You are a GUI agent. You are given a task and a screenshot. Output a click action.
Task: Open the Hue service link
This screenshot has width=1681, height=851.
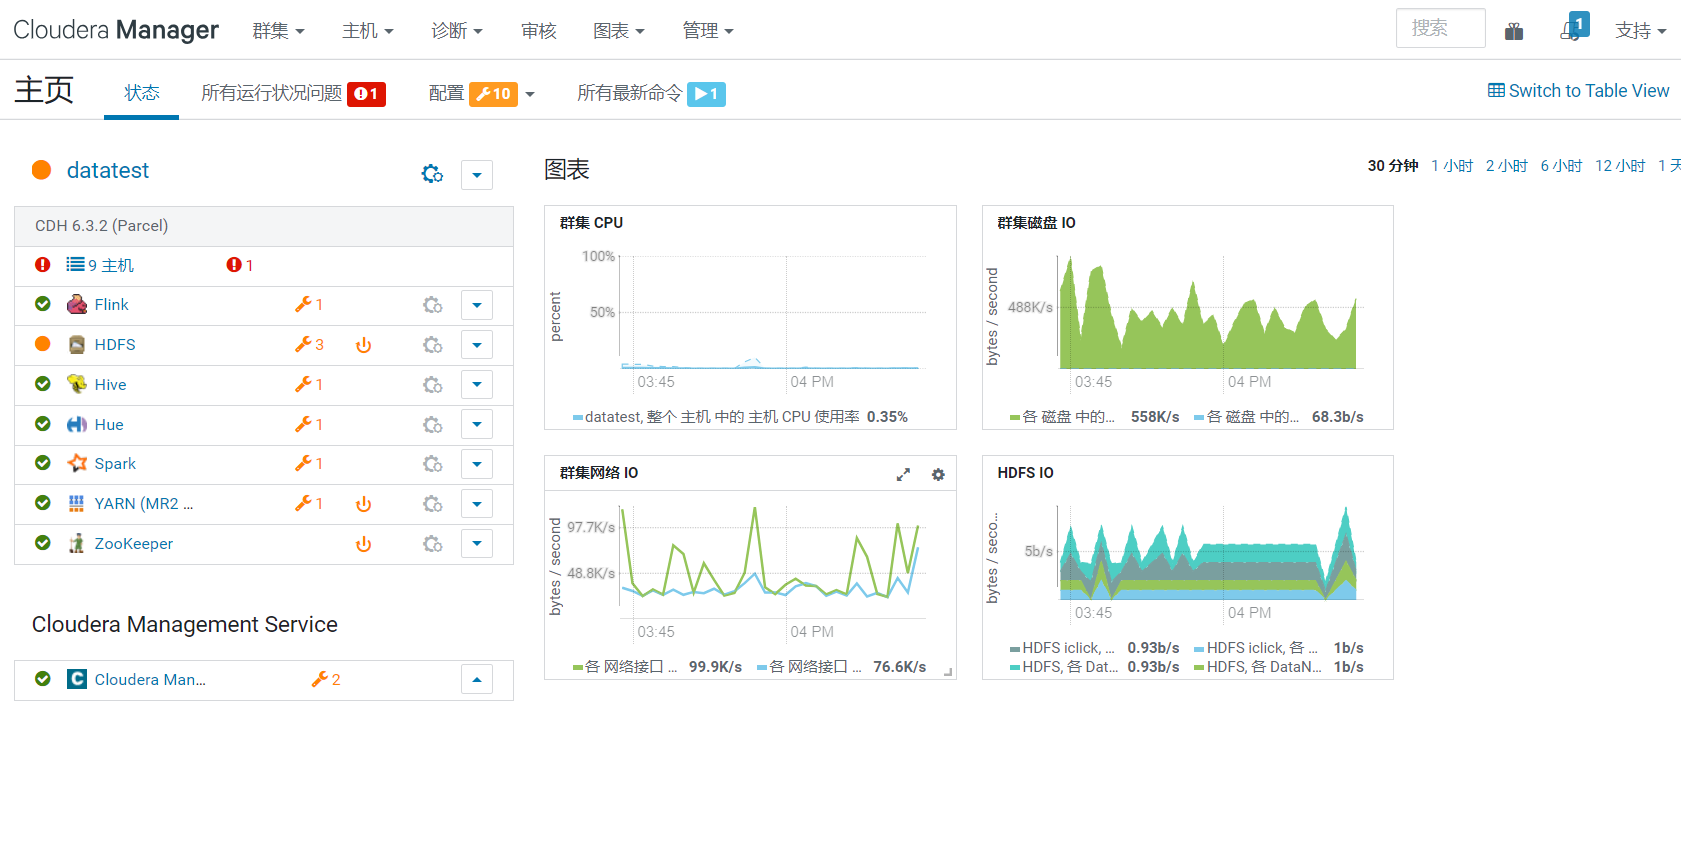(x=109, y=425)
